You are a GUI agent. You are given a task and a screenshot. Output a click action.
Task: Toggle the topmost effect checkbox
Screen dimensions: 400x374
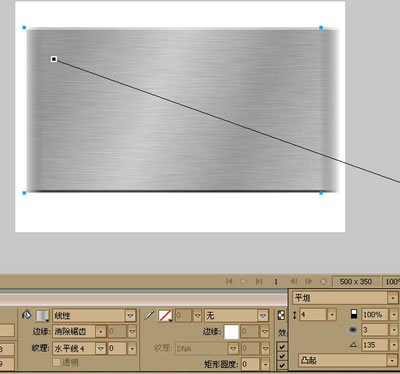[282, 347]
